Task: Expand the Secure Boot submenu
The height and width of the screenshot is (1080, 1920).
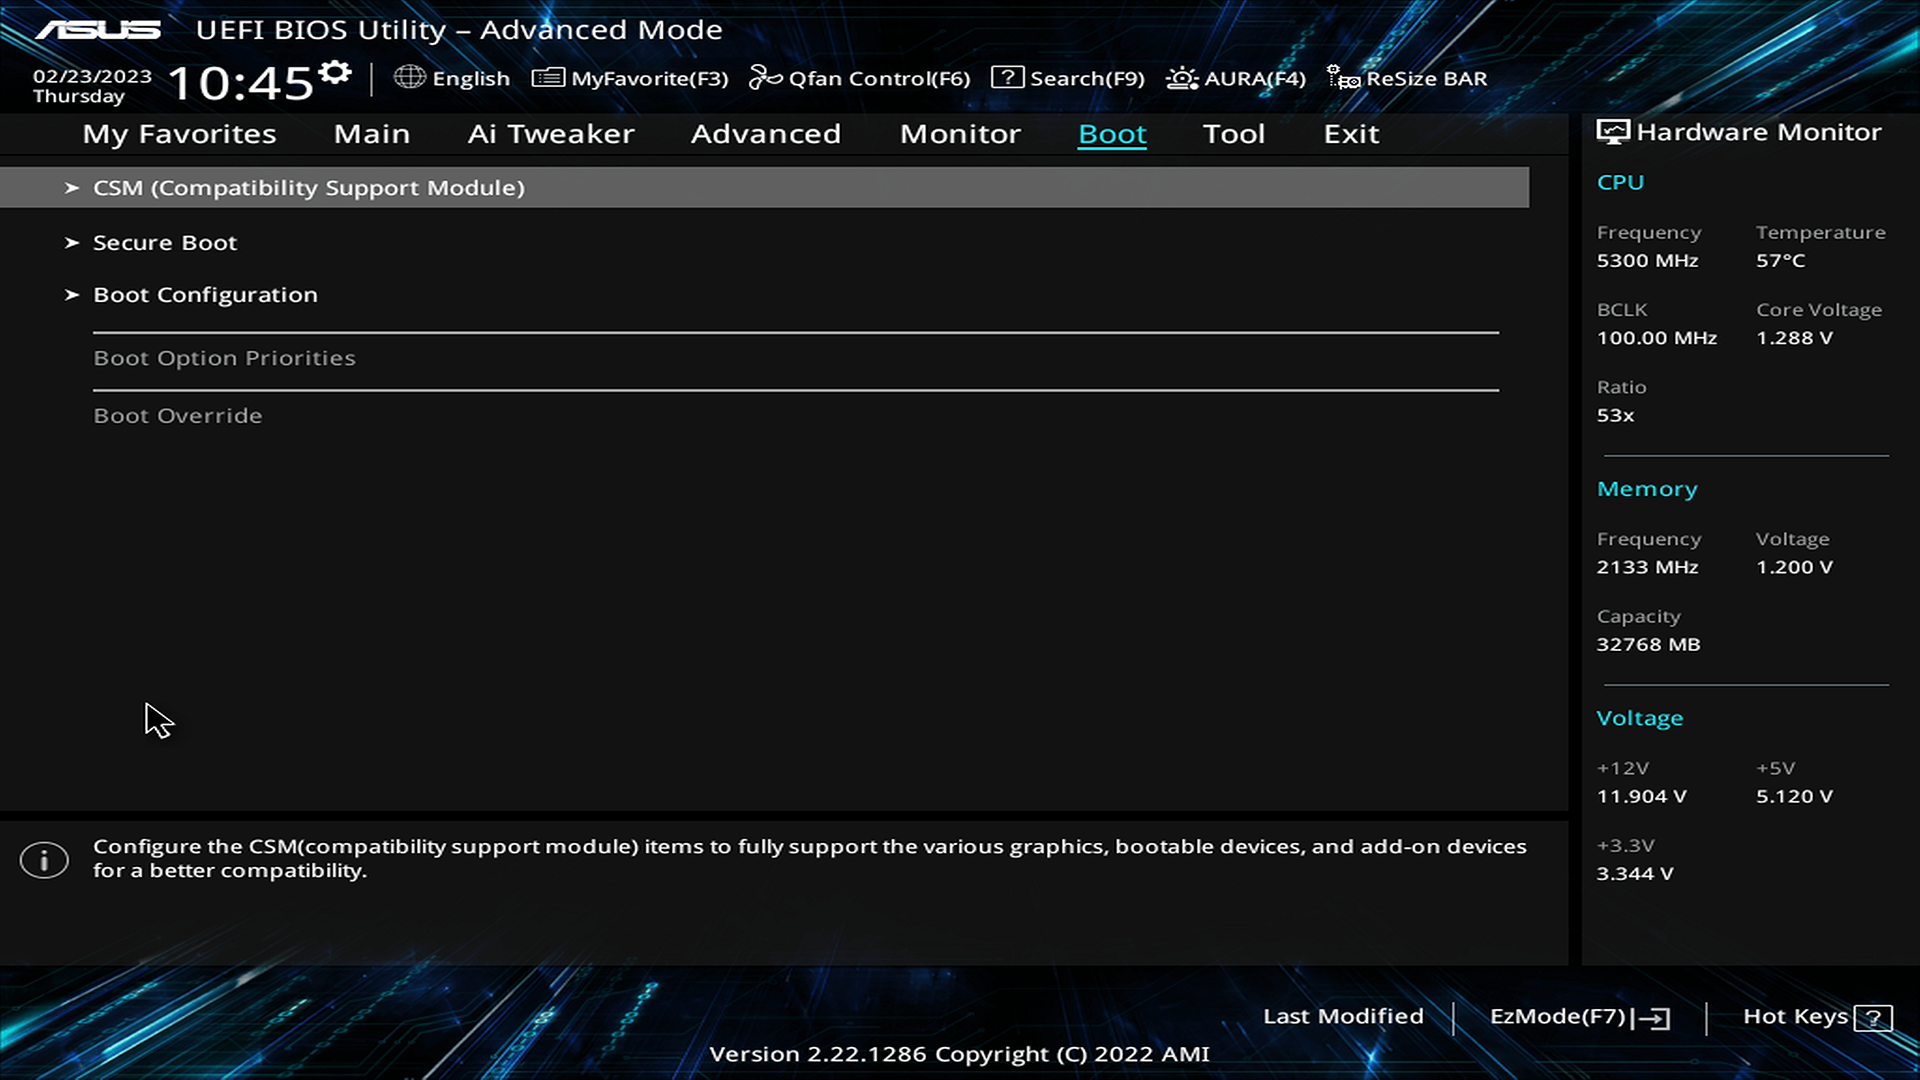Action: [165, 243]
